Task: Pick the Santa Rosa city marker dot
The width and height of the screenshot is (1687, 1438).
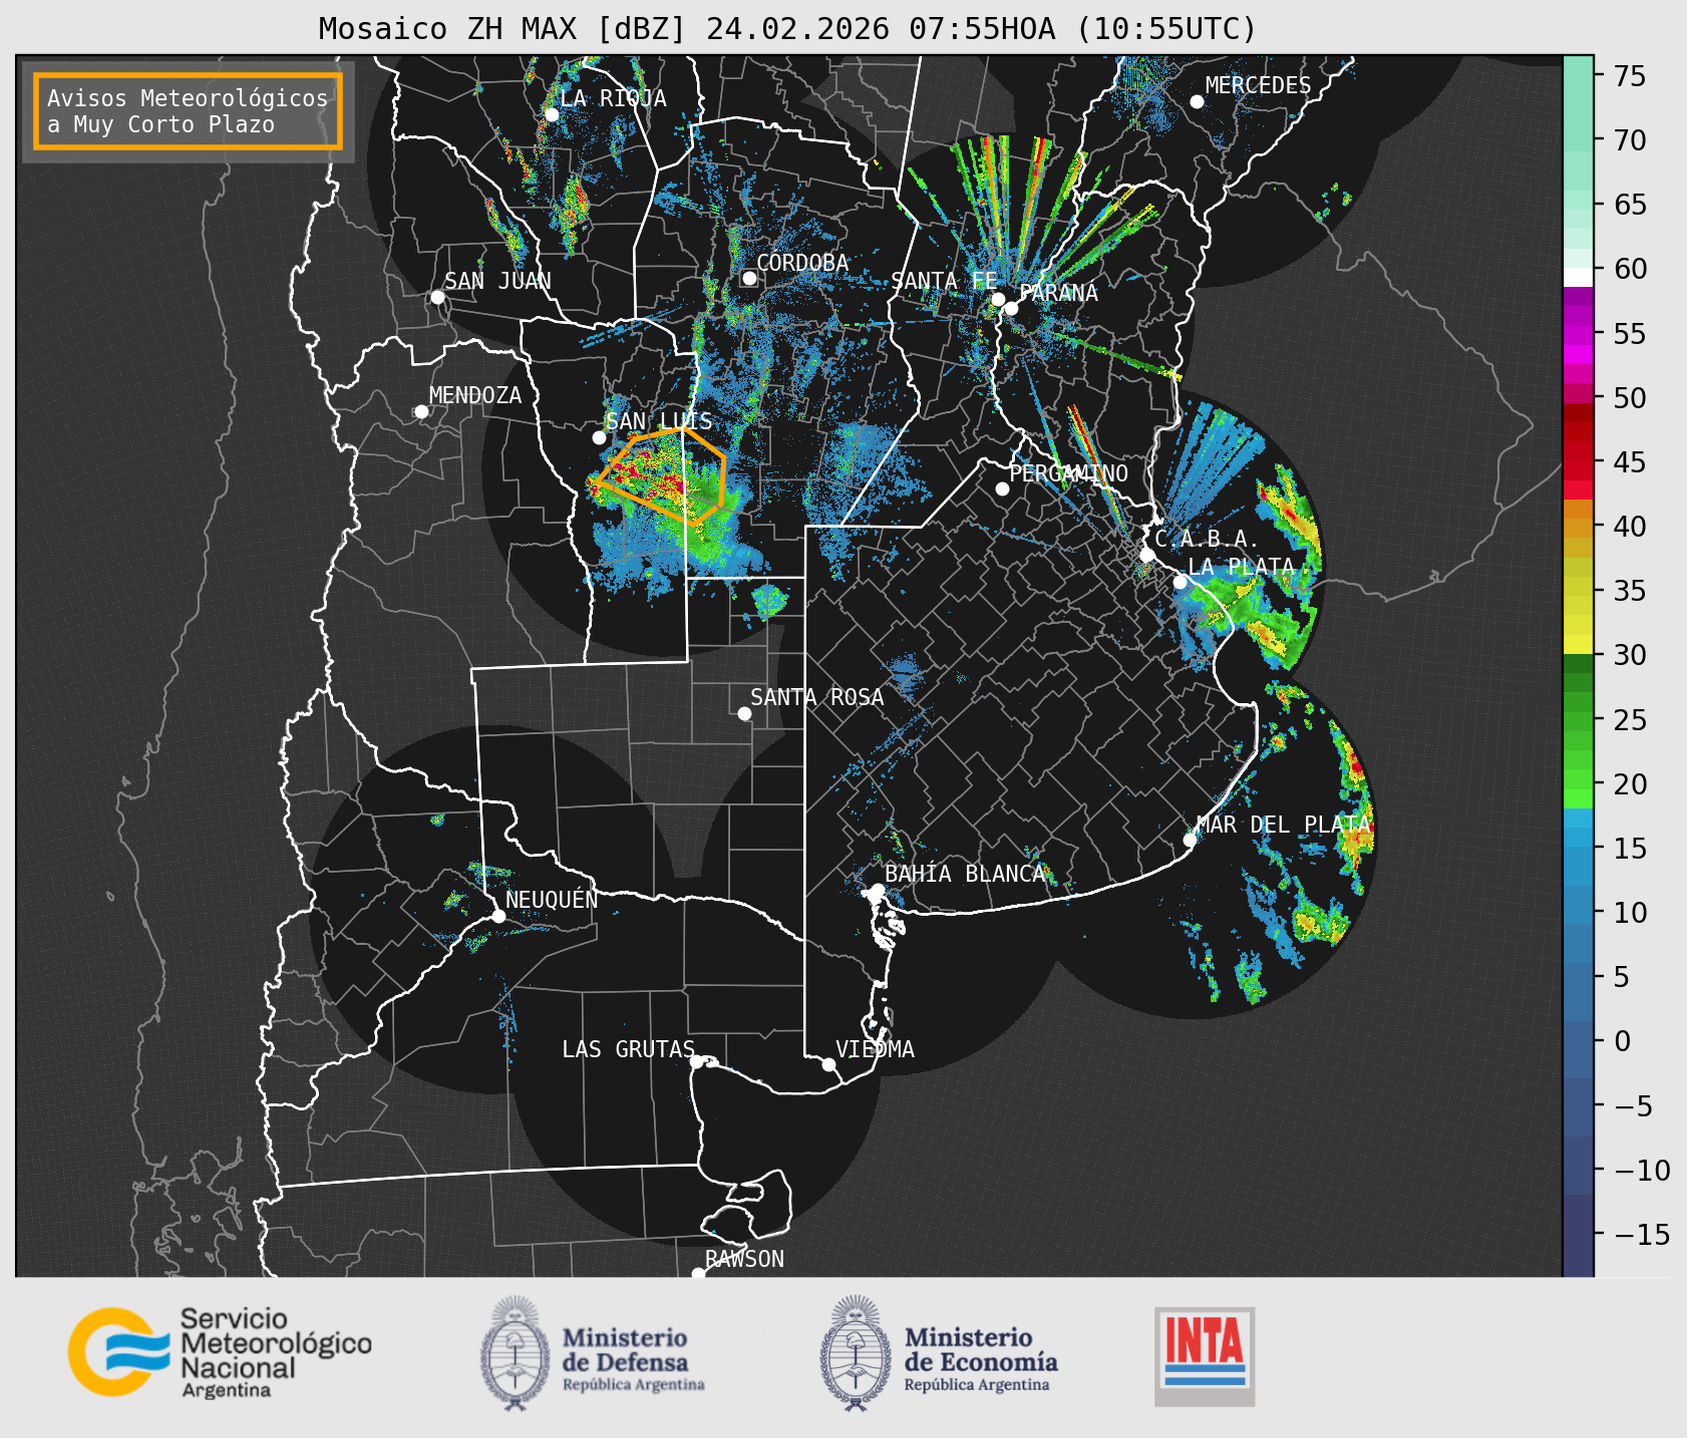Action: [x=744, y=713]
